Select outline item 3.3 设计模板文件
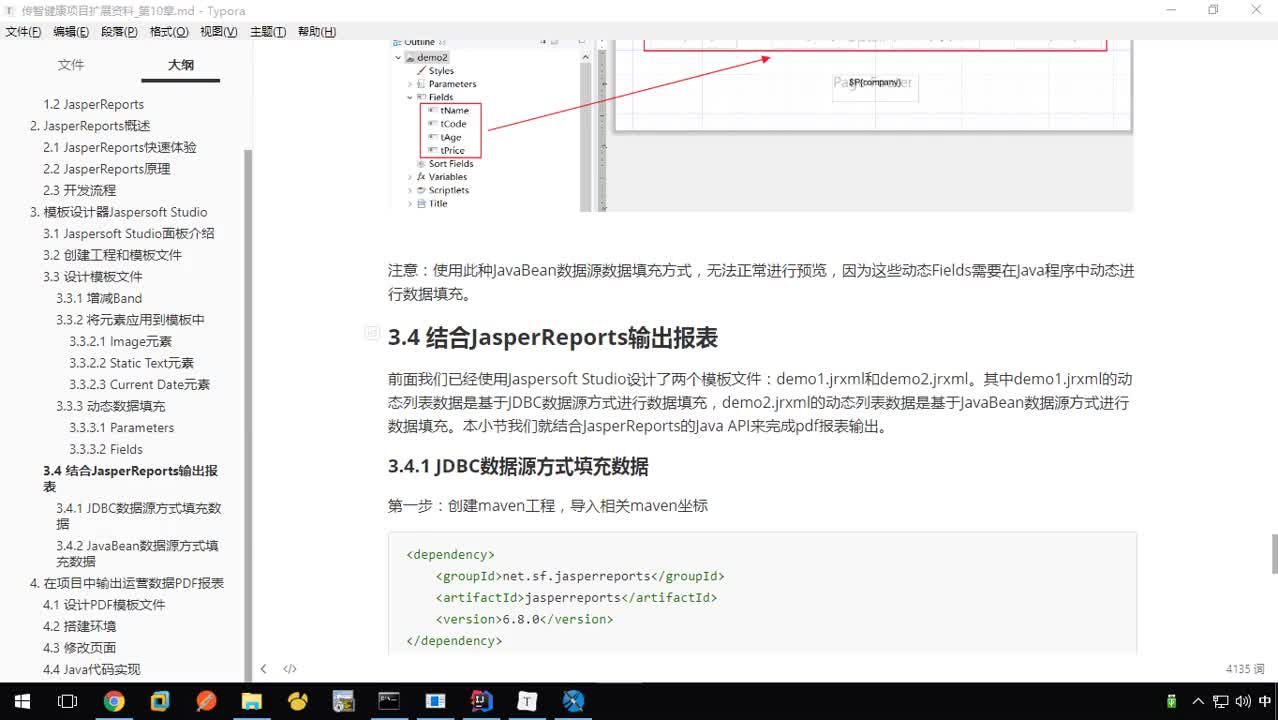Viewport: 1278px width, 720px height. coord(93,277)
